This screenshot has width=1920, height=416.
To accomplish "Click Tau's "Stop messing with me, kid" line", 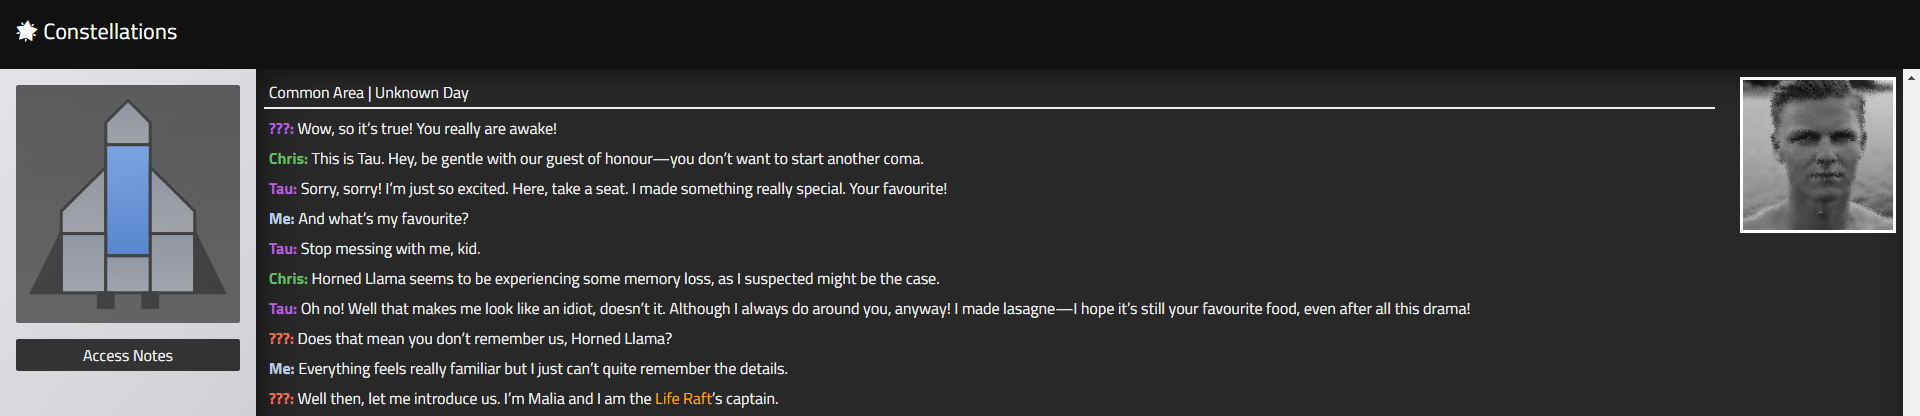I will pyautogui.click(x=374, y=249).
